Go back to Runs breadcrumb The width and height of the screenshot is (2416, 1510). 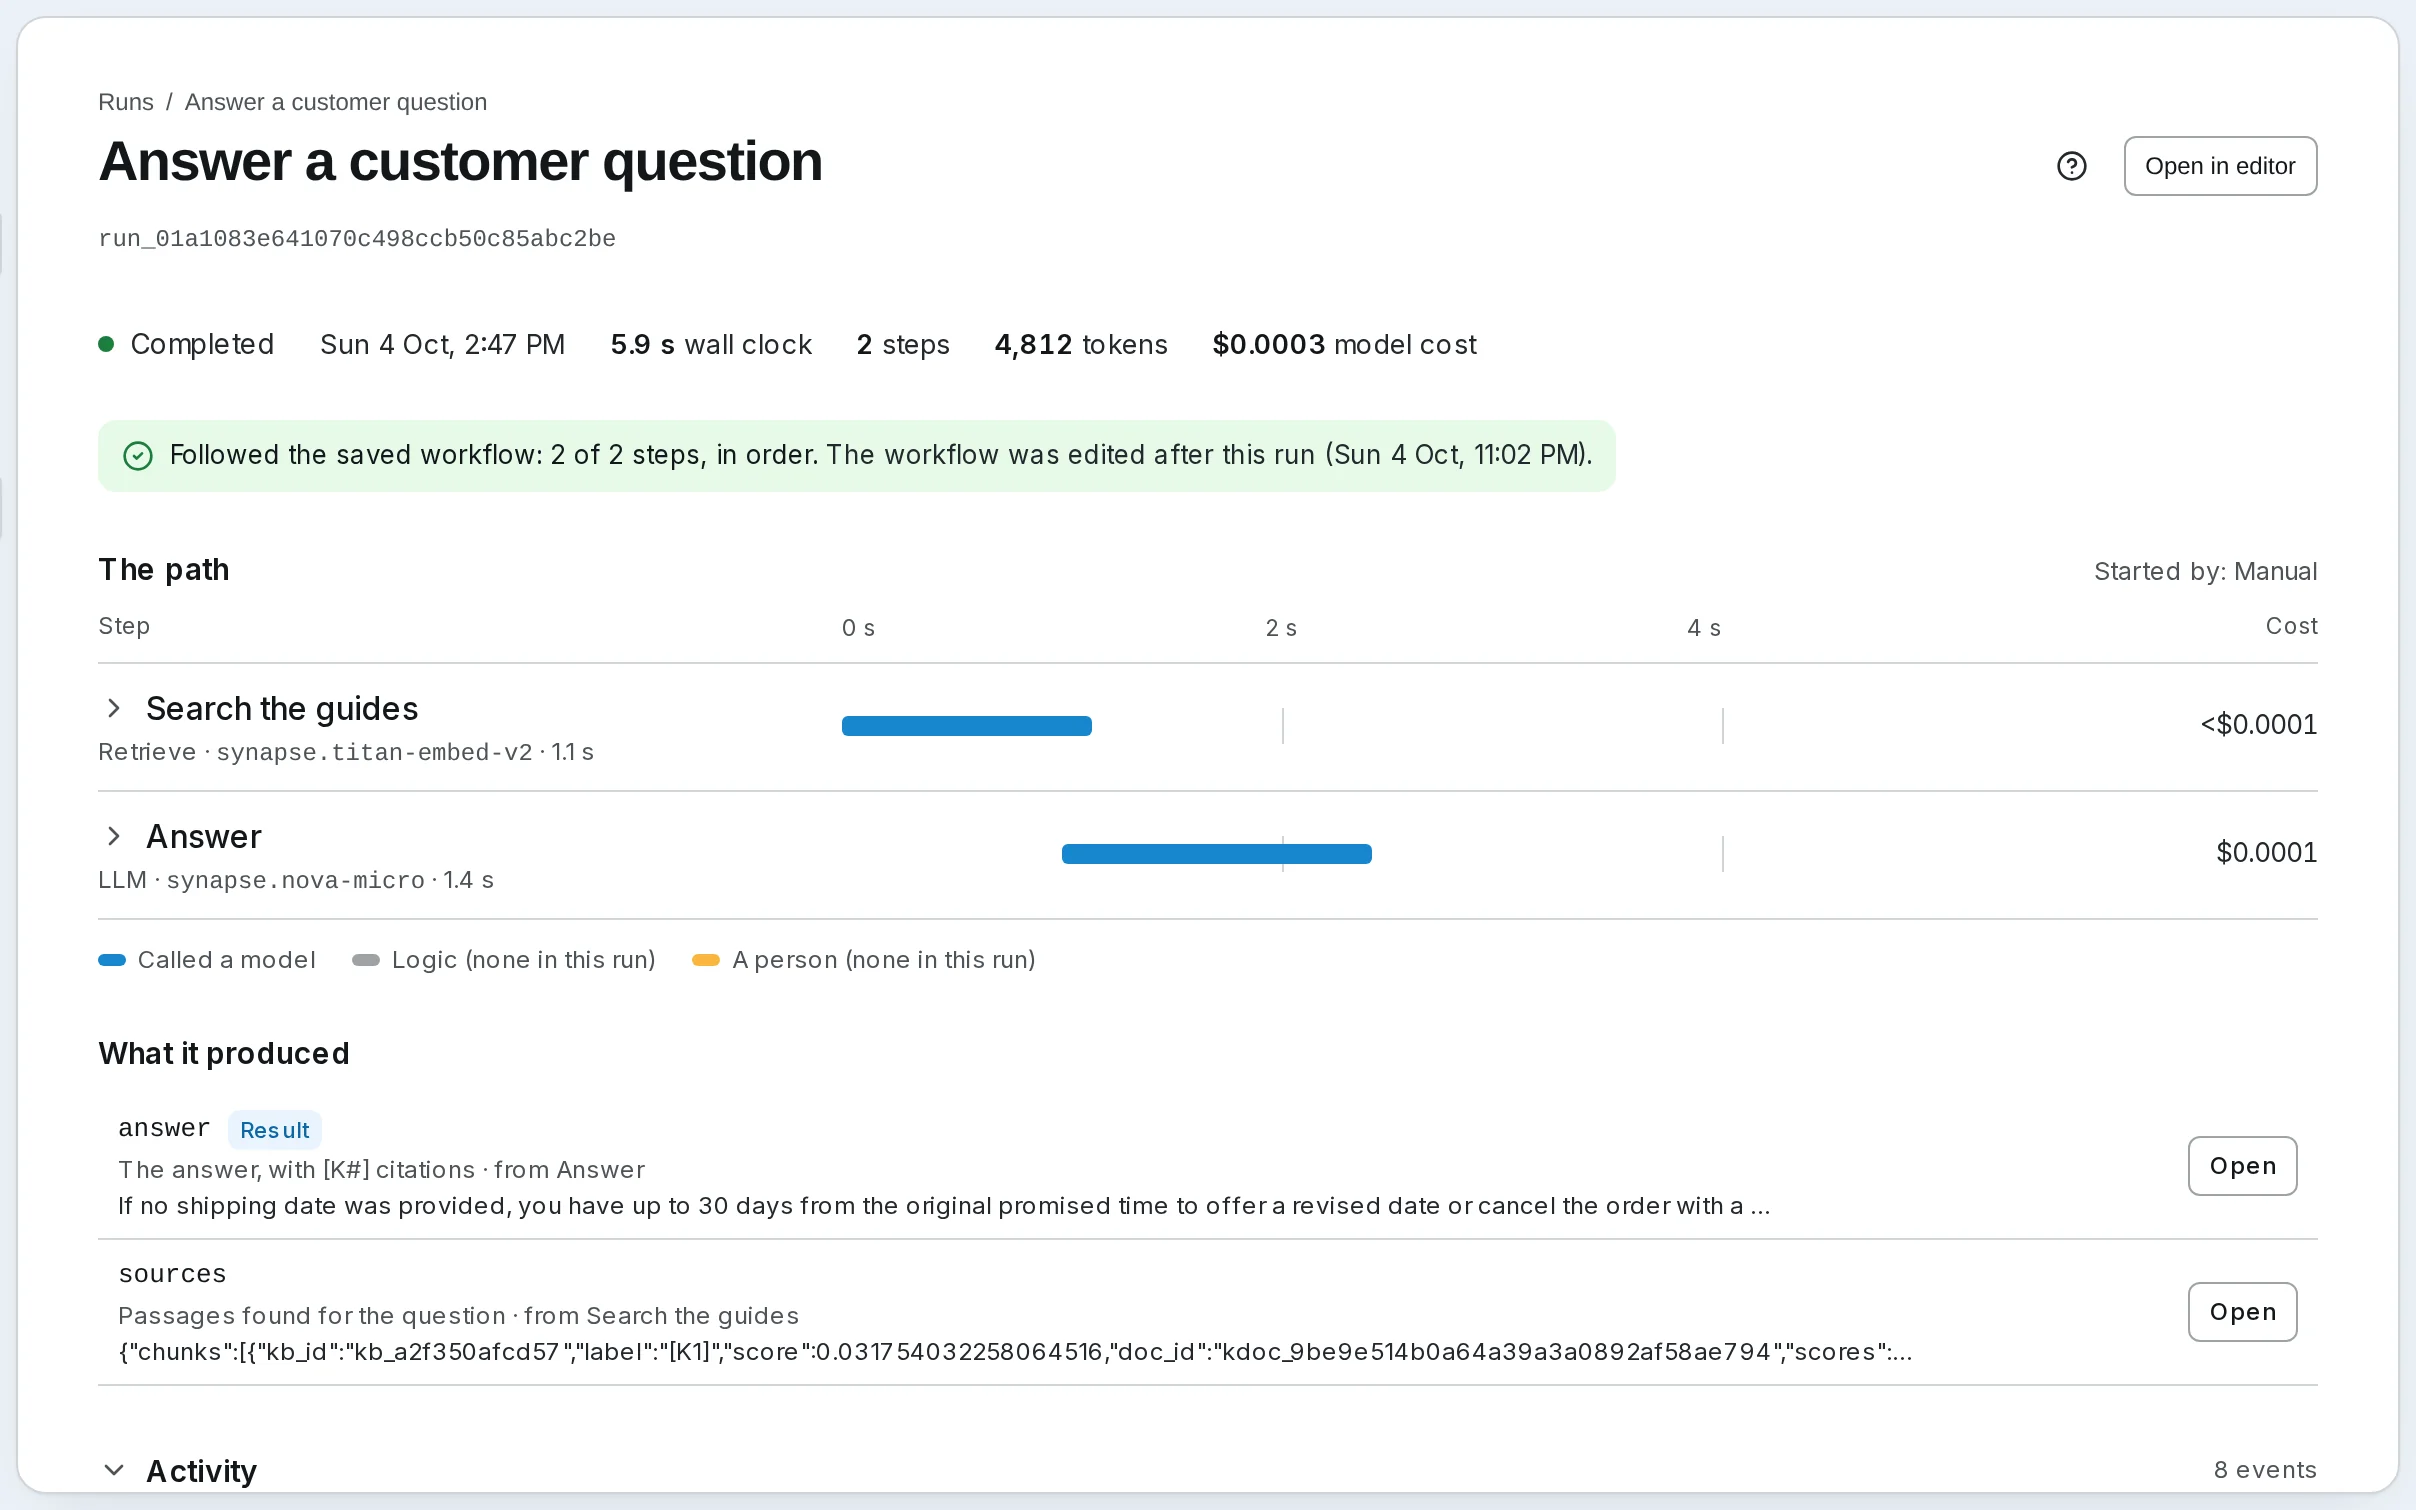coord(126,102)
